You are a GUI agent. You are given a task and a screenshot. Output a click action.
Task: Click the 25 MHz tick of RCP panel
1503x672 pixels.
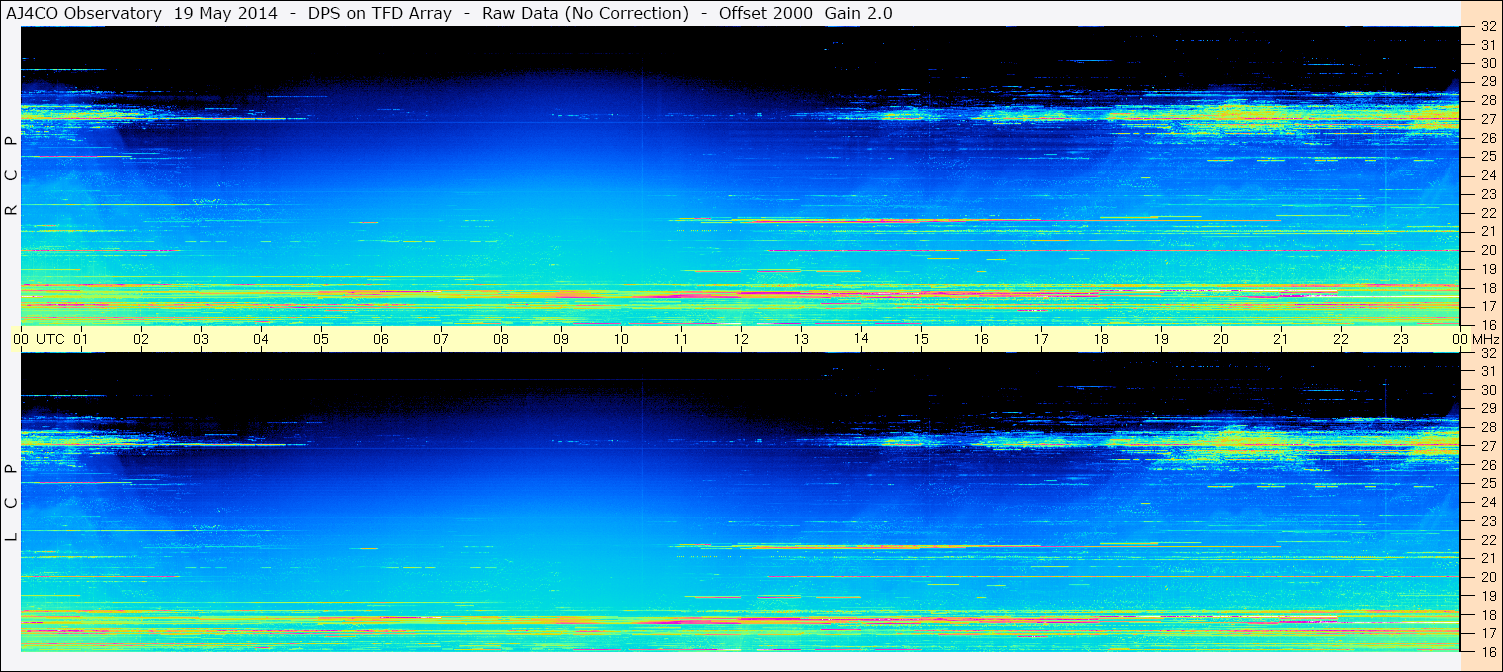pyautogui.click(x=1488, y=156)
